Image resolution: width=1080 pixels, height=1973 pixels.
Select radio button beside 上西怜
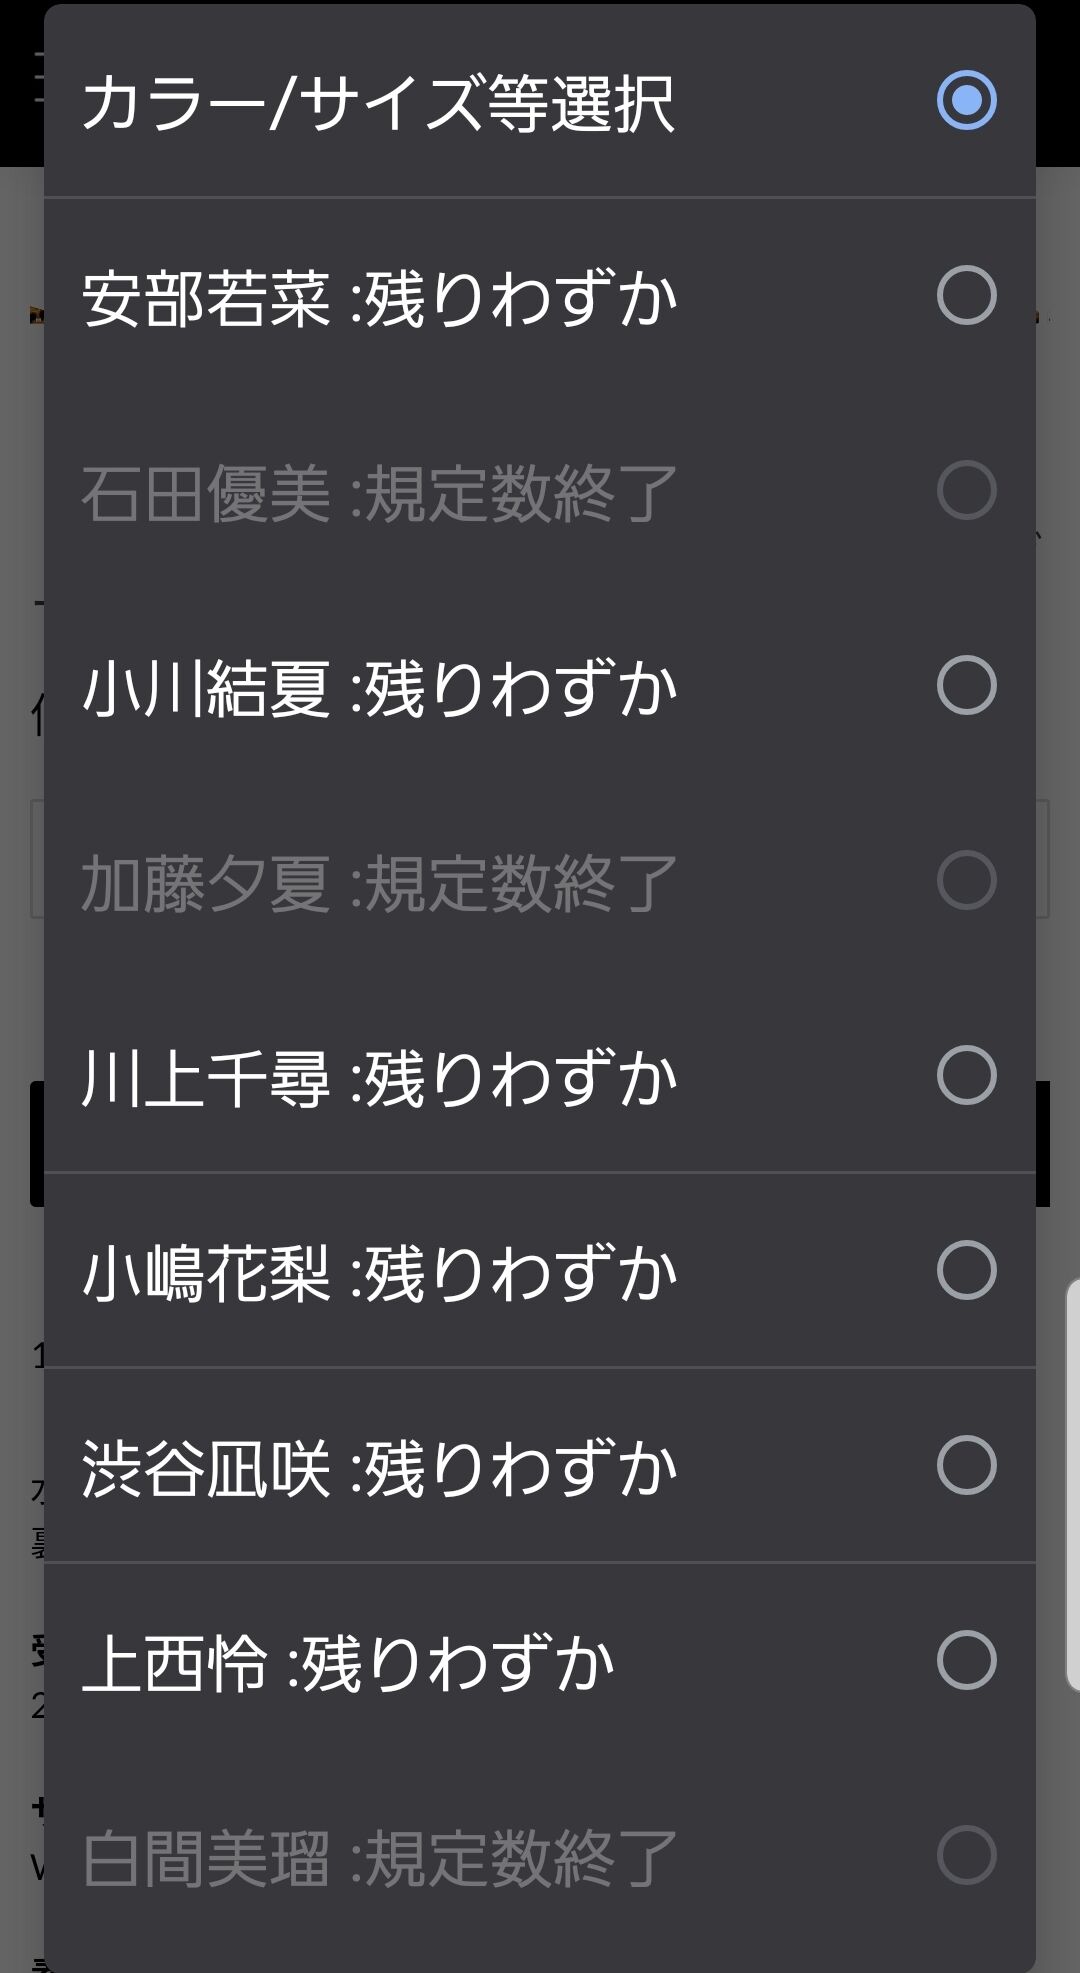(966, 1660)
